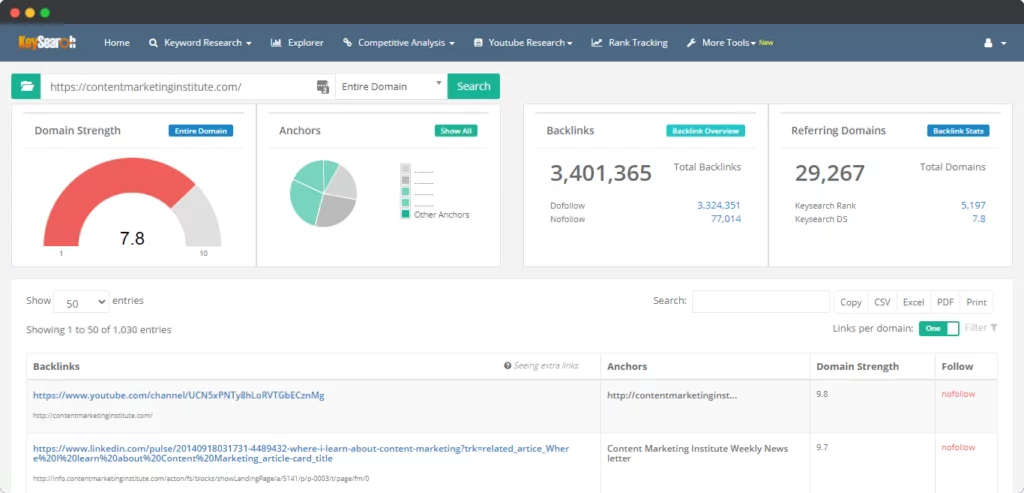This screenshot has height=493, width=1024.
Task: Click the red macOS close dot
Action: [x=14, y=12]
